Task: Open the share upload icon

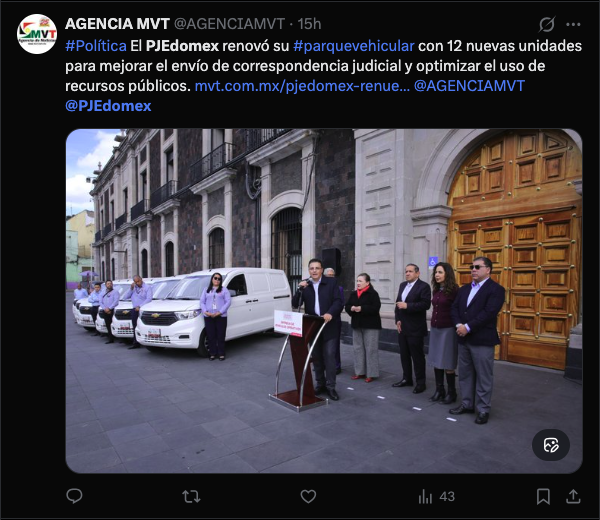Action: (573, 497)
